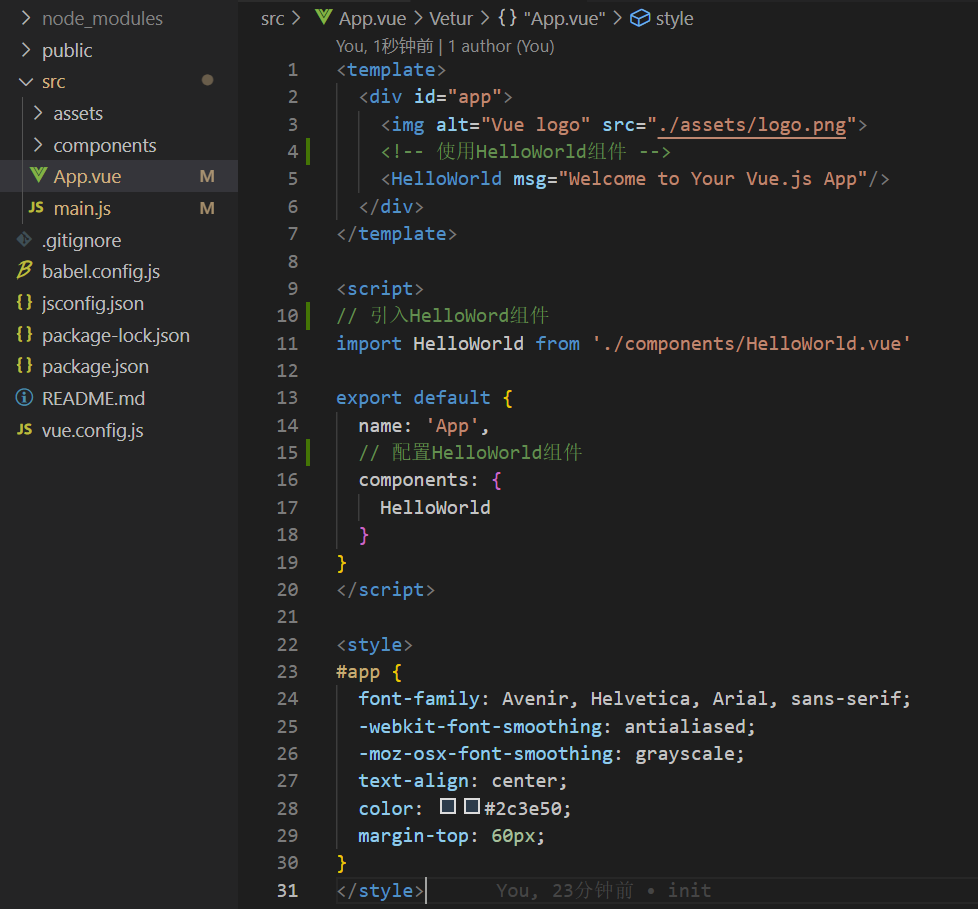This screenshot has height=909, width=978.
Task: Click './components/HelloWorld.vue' import path
Action: (752, 344)
